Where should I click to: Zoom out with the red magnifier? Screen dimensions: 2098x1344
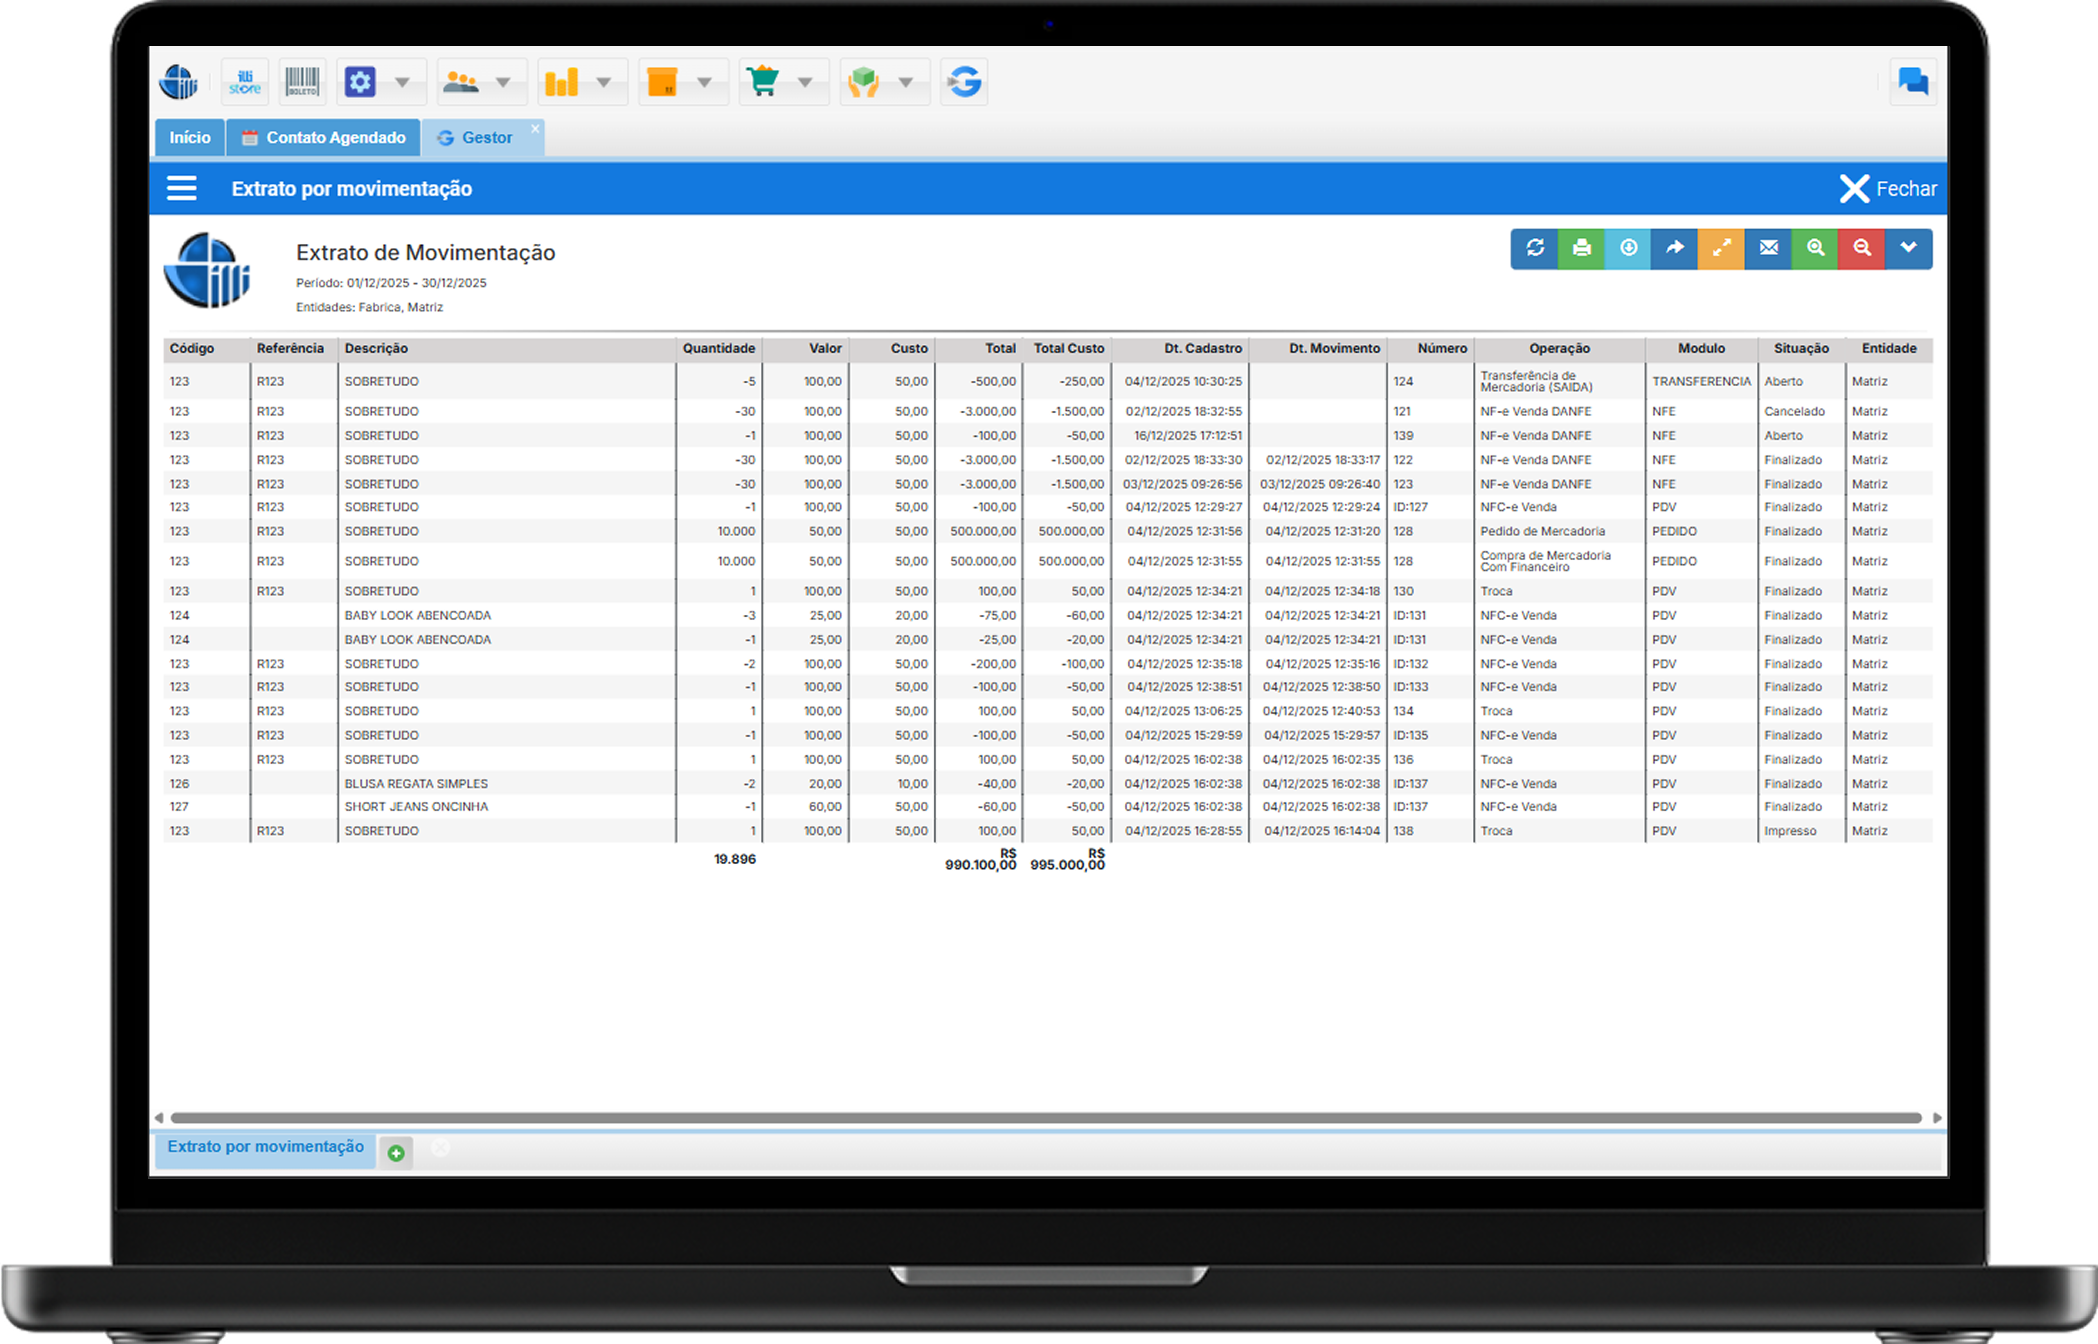pyautogui.click(x=1862, y=248)
